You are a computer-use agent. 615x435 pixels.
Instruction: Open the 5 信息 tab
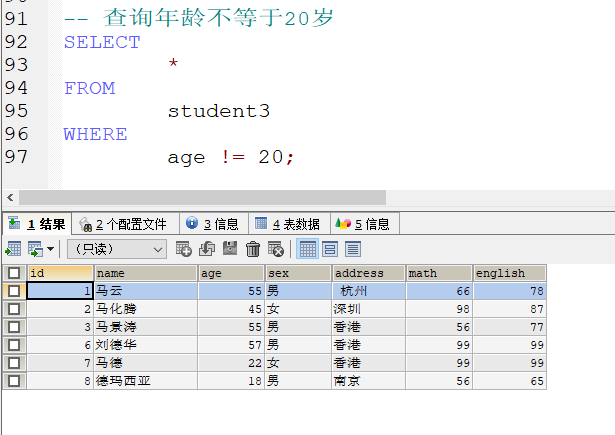tap(365, 224)
